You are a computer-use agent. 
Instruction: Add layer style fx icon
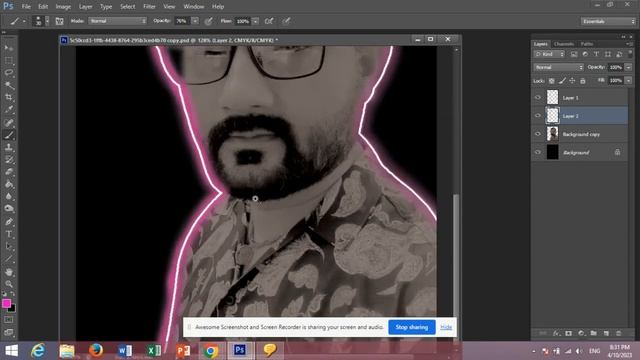click(x=556, y=333)
